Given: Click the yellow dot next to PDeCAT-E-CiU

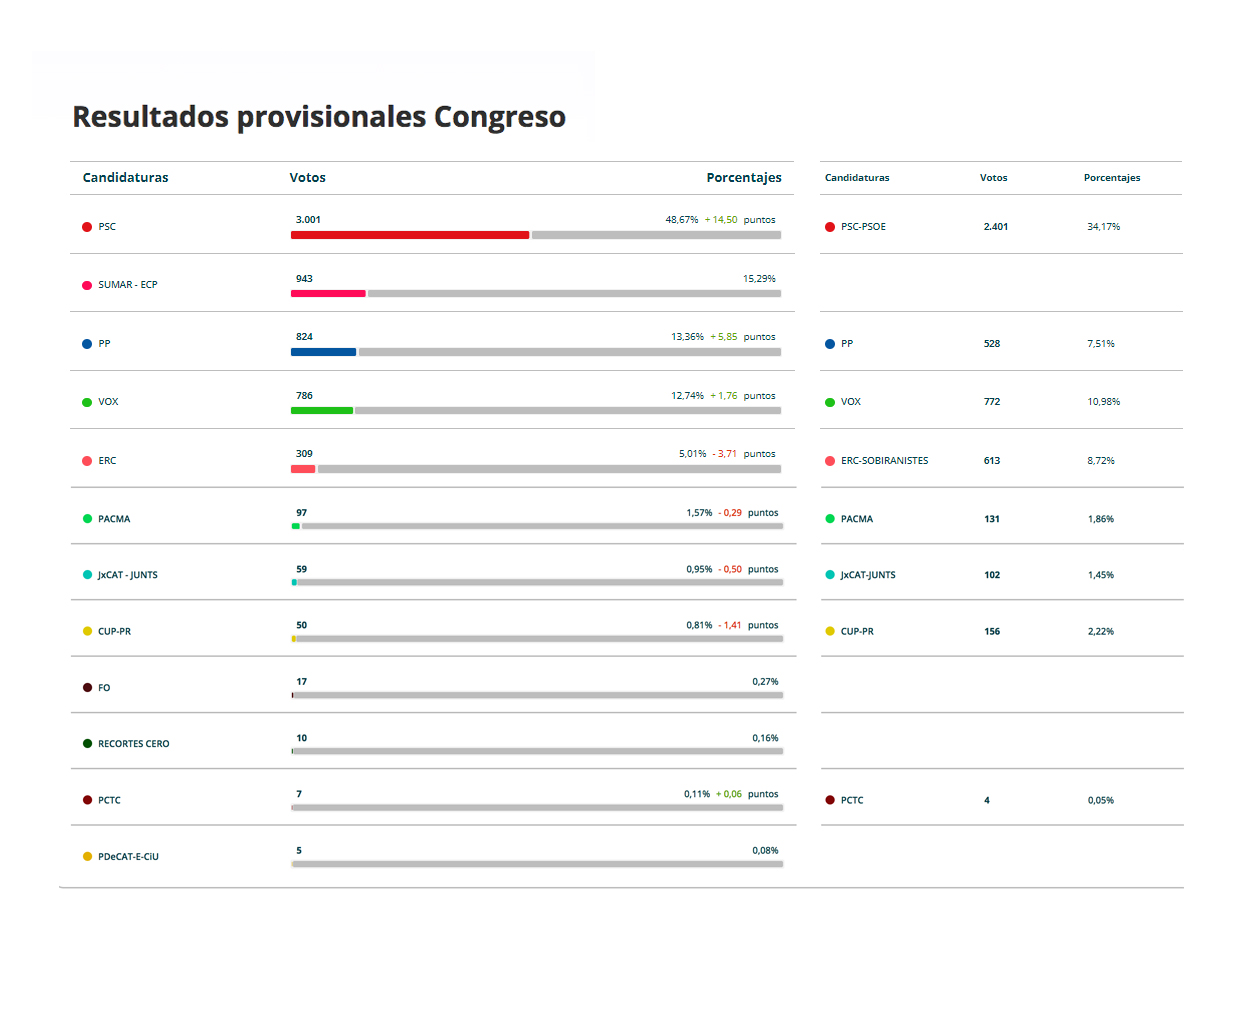Looking at the screenshot, I should pos(87,857).
